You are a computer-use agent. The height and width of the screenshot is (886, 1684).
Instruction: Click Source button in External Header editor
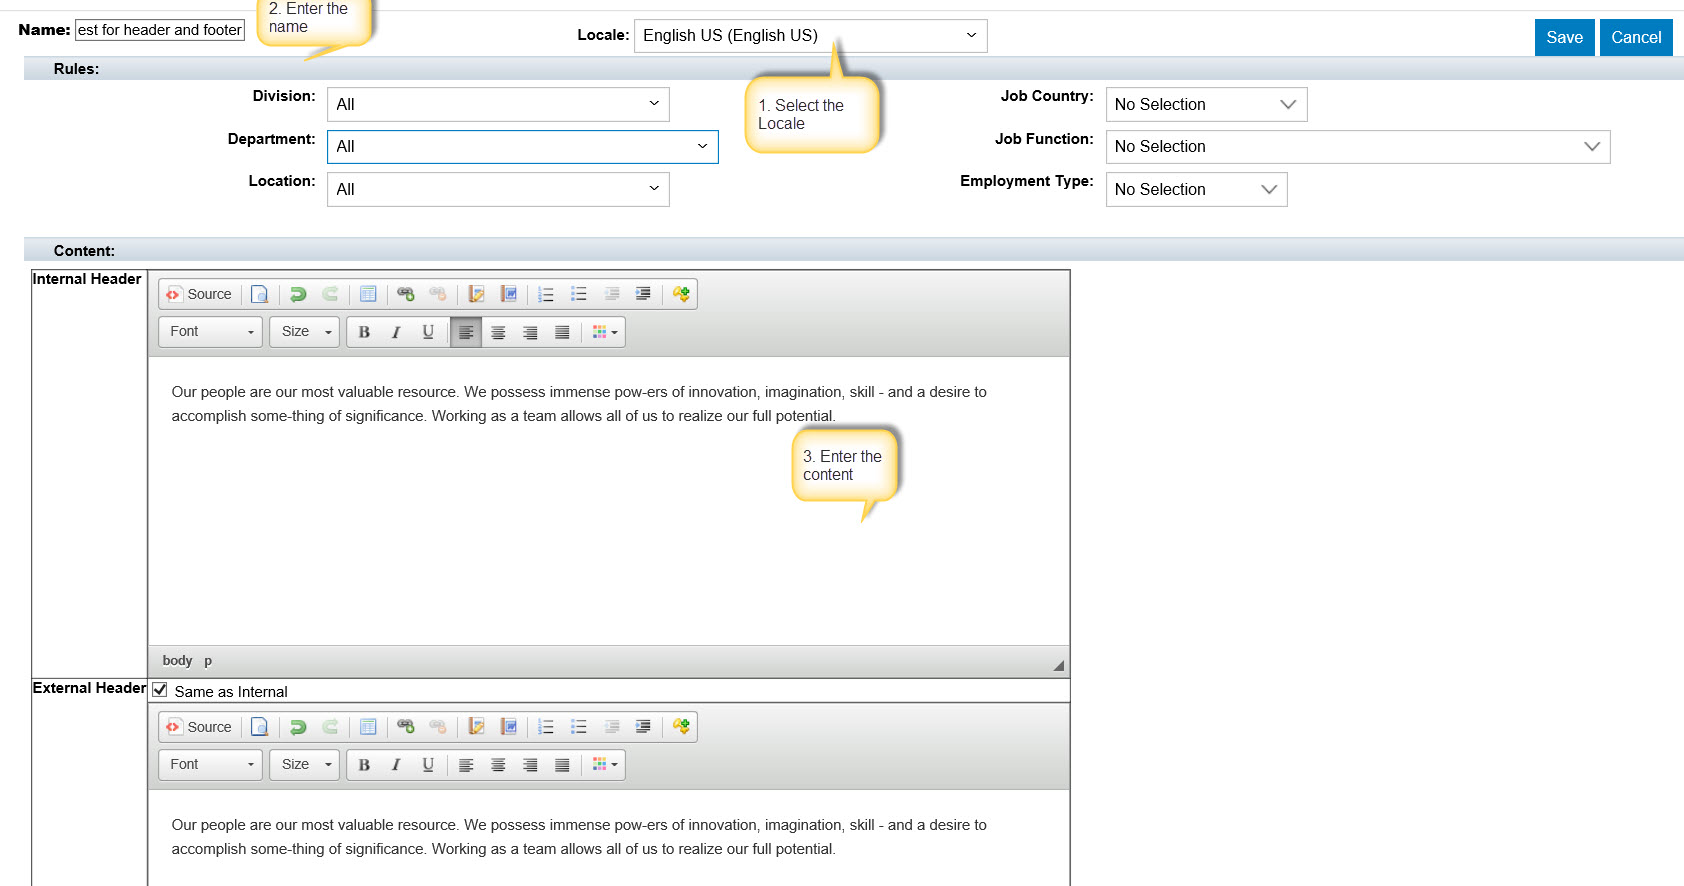pos(199,727)
